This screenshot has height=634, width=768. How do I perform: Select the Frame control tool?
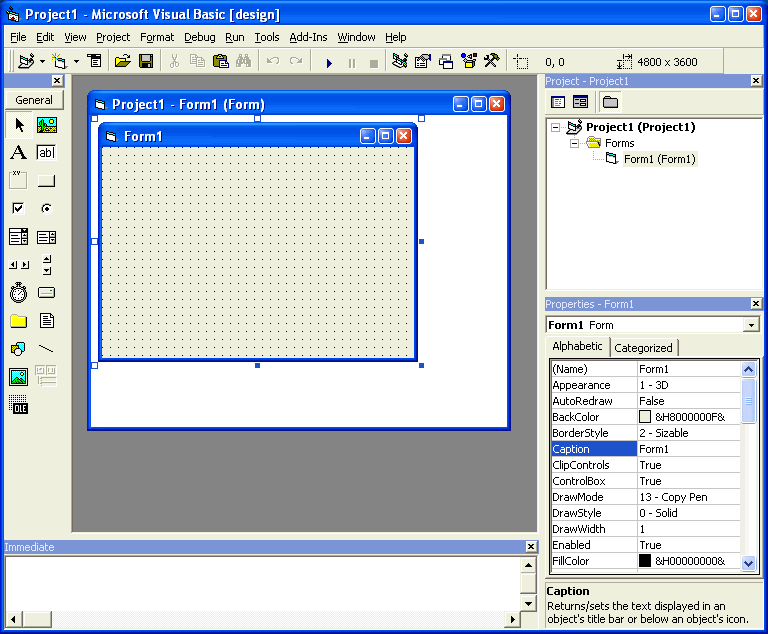pos(19,181)
